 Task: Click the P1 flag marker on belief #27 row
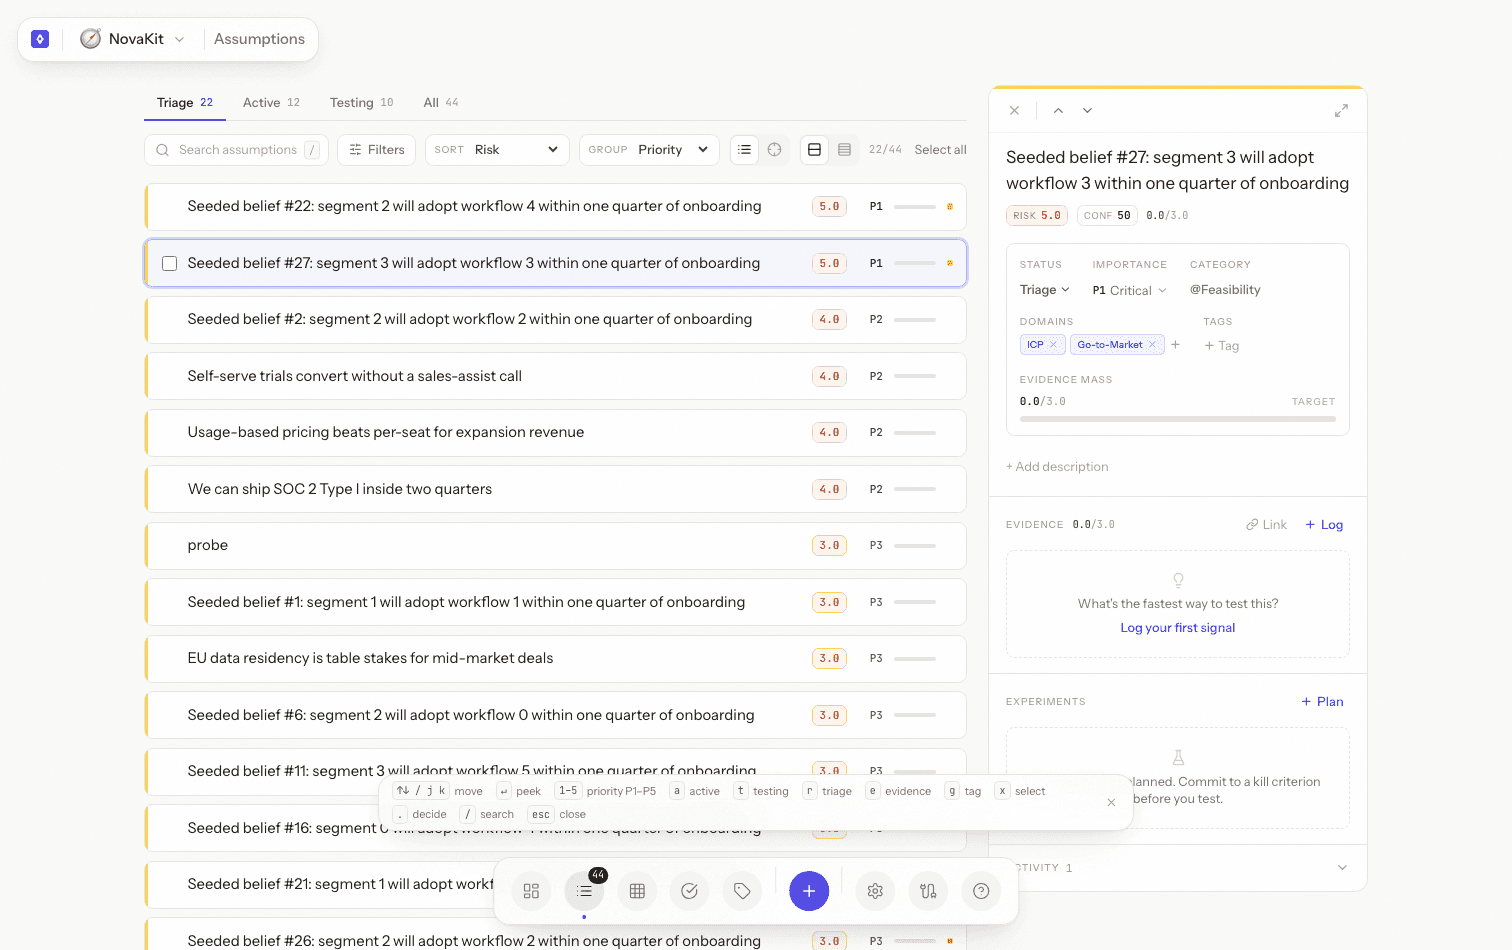pyautogui.click(x=950, y=263)
